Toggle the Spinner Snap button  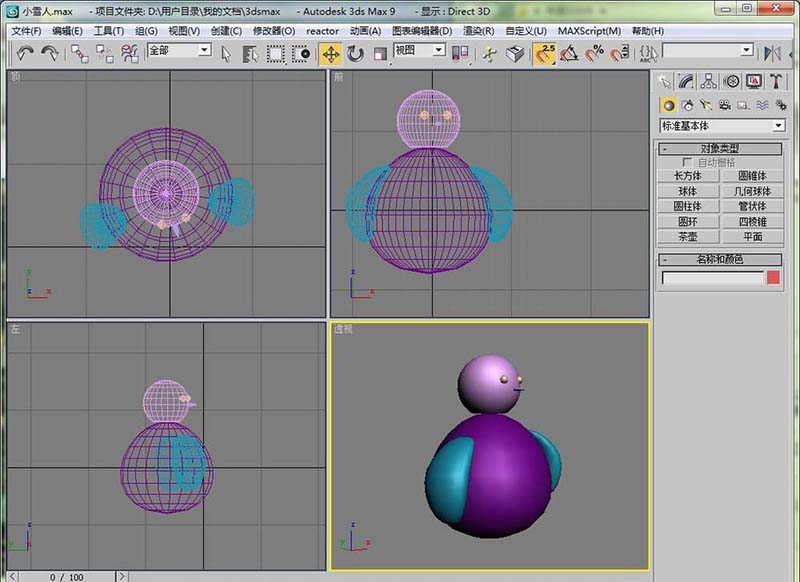620,54
